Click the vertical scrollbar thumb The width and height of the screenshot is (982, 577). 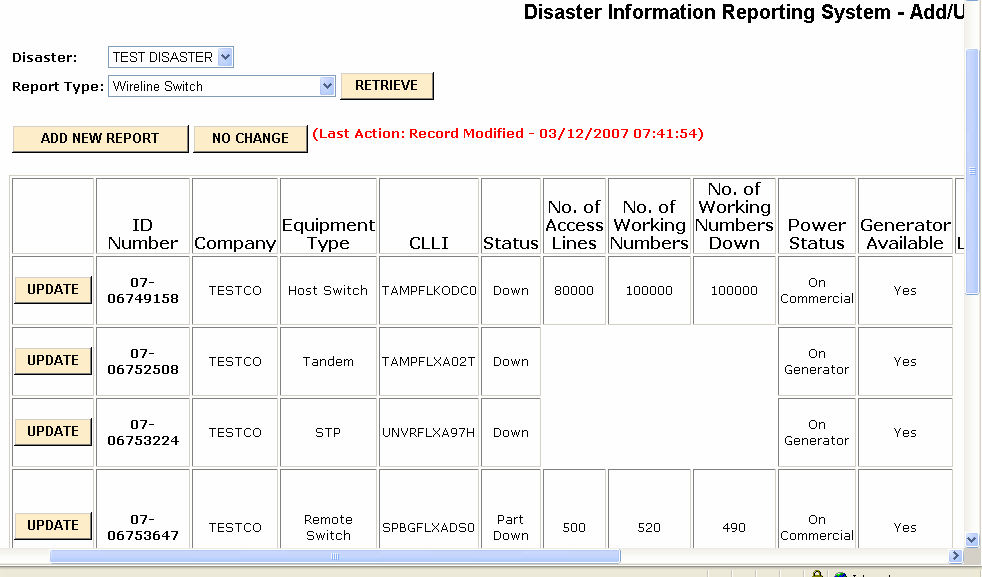click(971, 171)
